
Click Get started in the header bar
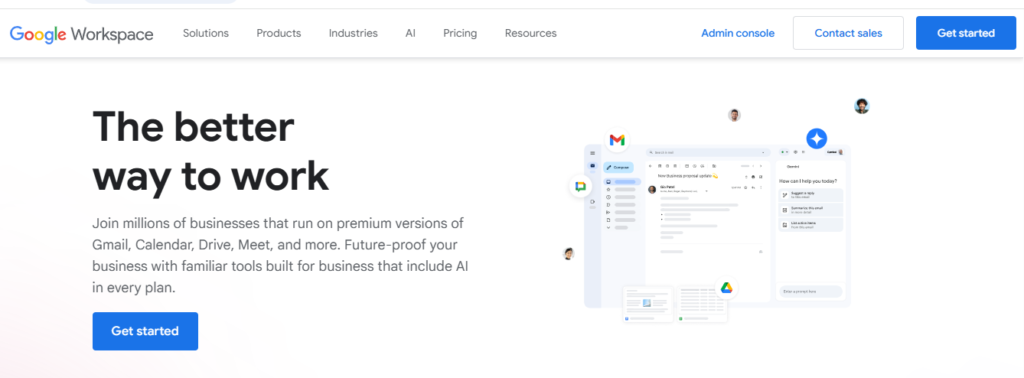coord(966,33)
